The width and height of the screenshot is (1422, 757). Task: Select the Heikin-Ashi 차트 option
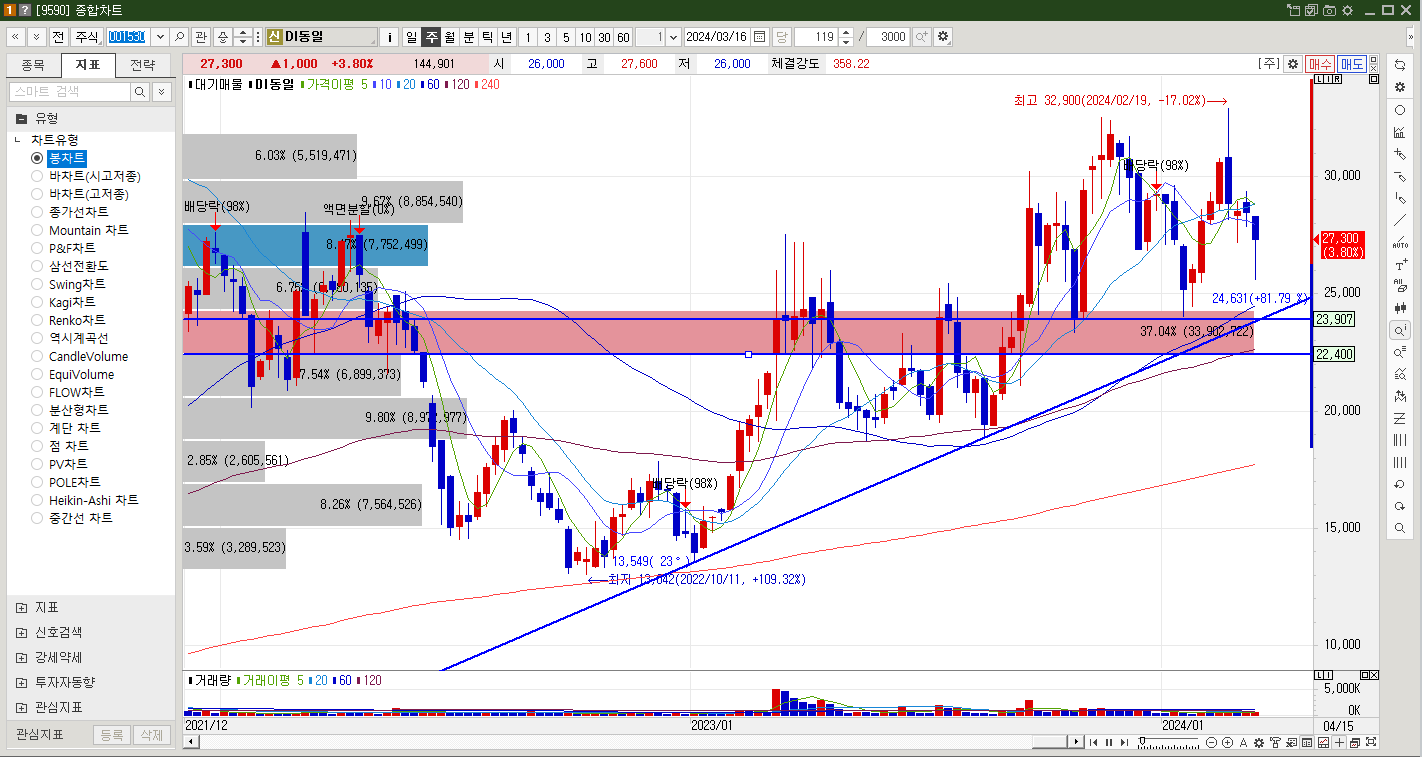point(85,500)
